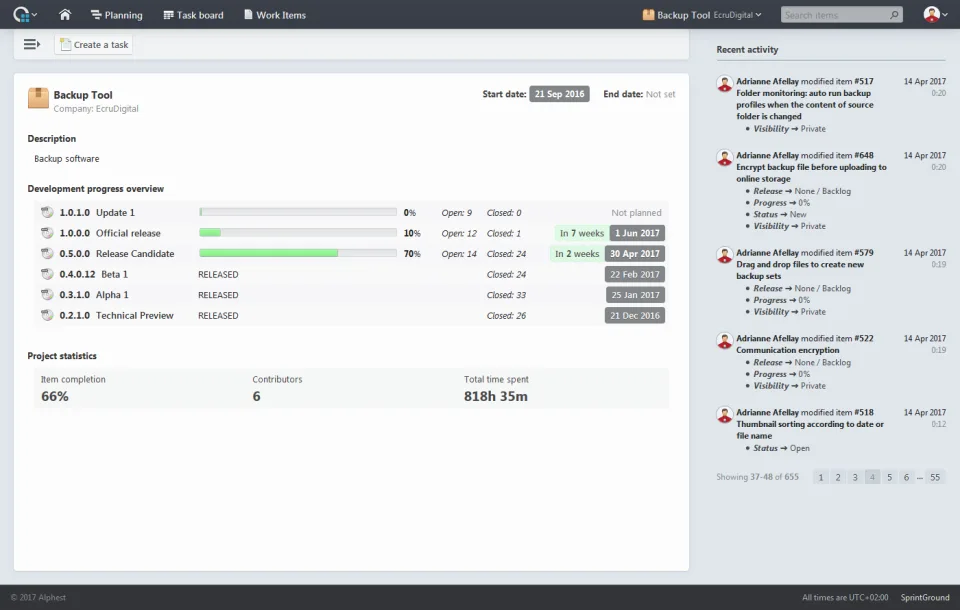Click the release icon for 0.5.0.0 Release Candidate

[x=47, y=254]
